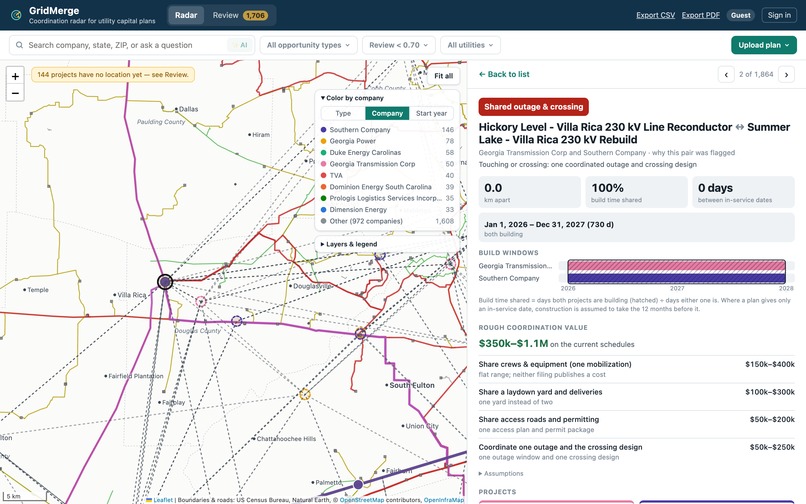Screen dimensions: 806x504
Task: Click 'Share a laydown yard and deliveries' row
Action: tap(636, 397)
